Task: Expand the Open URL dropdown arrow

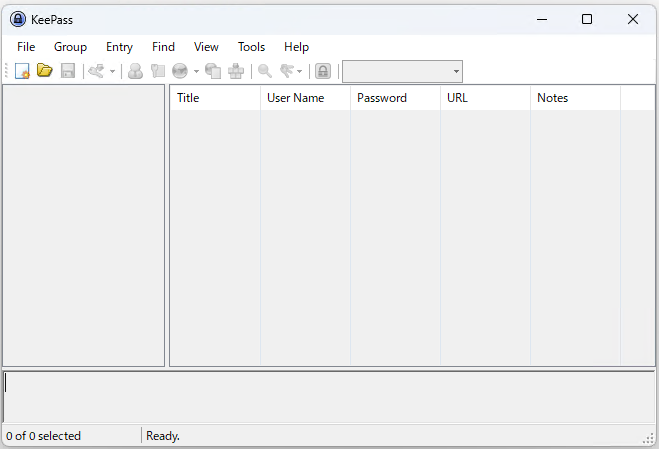Action: tap(196, 71)
